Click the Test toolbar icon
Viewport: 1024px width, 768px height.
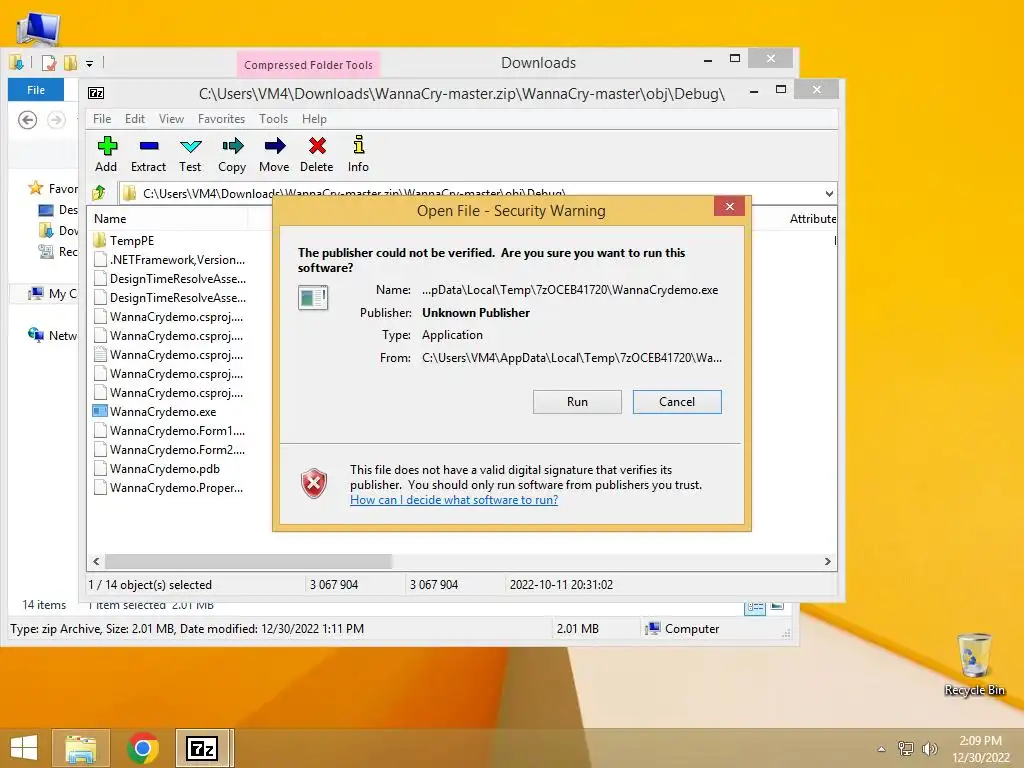[191, 146]
